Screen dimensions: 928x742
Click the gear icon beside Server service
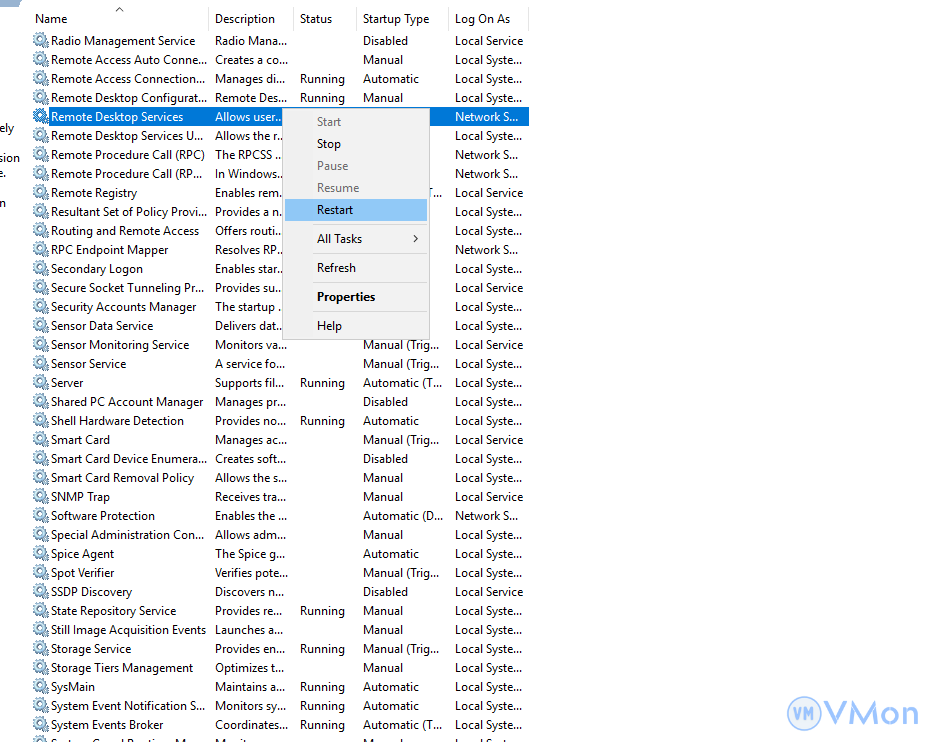click(x=40, y=383)
